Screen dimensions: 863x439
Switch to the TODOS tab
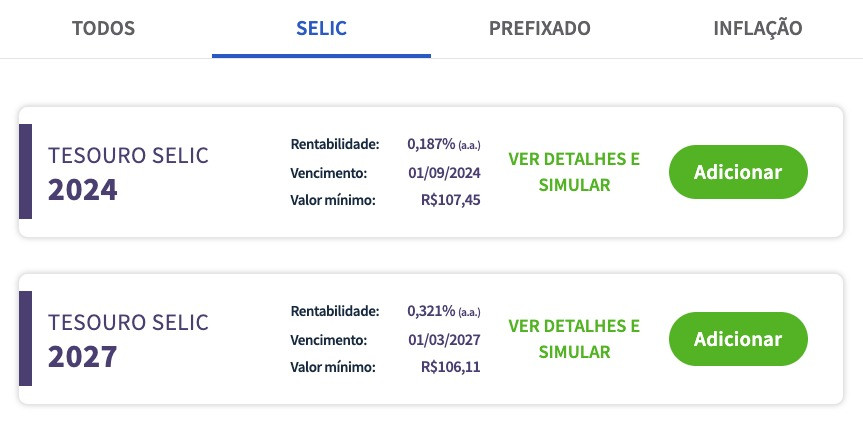pyautogui.click(x=103, y=28)
